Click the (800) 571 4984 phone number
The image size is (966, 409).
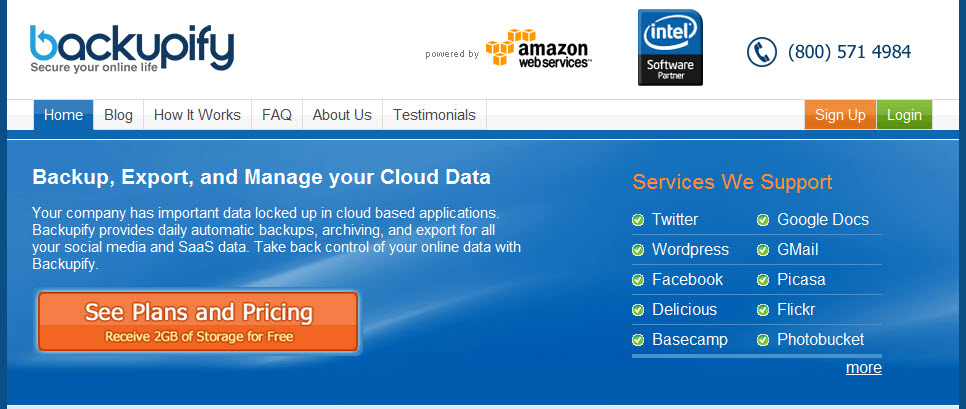(x=849, y=52)
